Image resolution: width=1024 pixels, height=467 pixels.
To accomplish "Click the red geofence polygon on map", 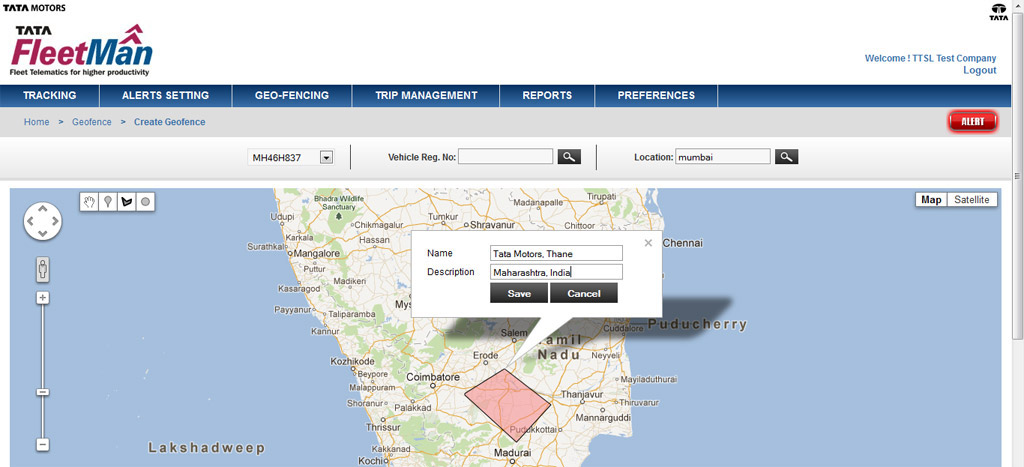I will click(508, 404).
